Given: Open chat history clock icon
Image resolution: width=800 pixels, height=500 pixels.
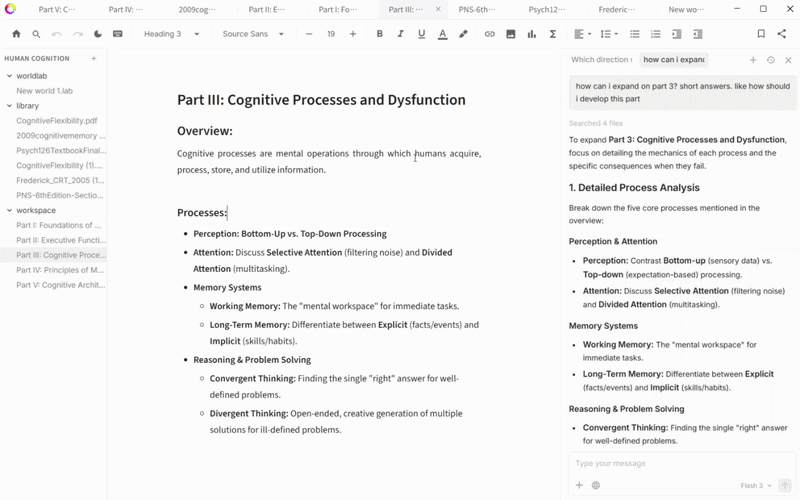Looking at the screenshot, I should [x=770, y=60].
